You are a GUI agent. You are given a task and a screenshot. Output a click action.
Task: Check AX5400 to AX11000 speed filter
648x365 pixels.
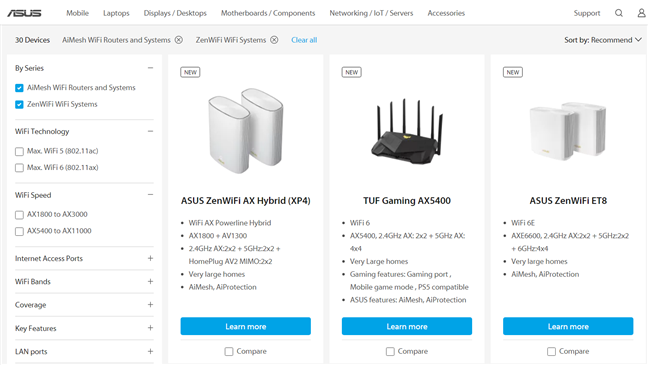tap(19, 231)
